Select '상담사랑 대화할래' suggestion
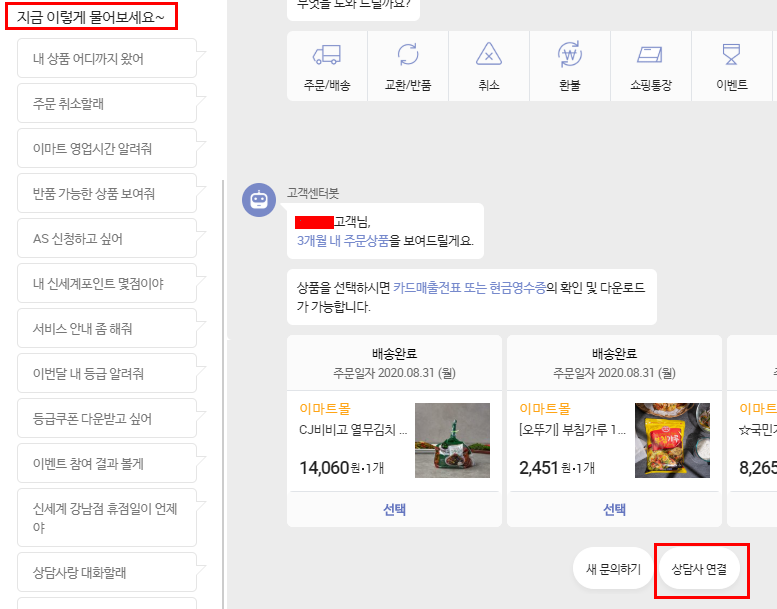Image resolution: width=777 pixels, height=609 pixels. point(107,572)
